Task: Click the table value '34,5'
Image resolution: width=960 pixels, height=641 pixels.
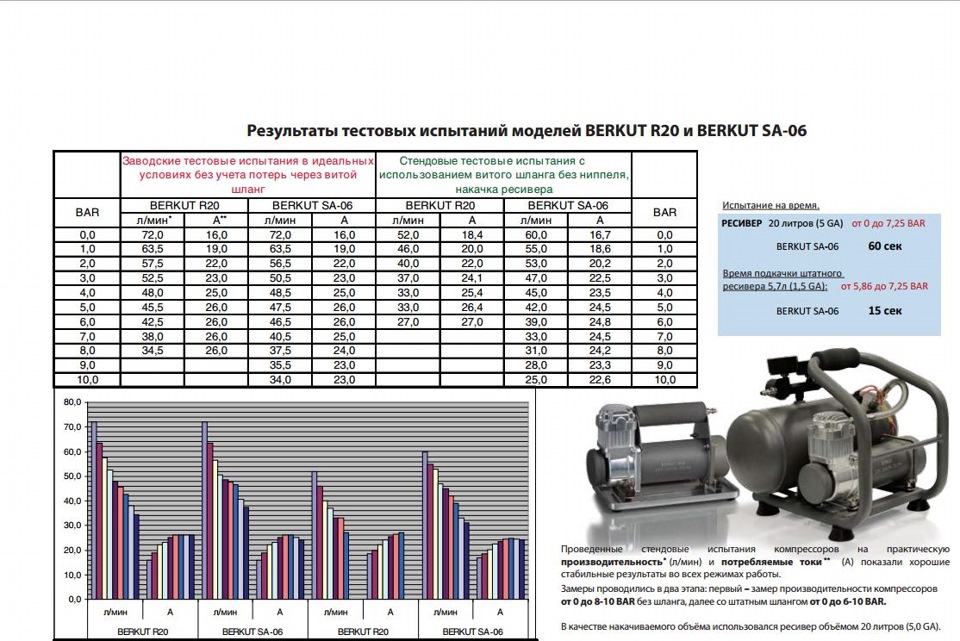Action: click(x=152, y=351)
